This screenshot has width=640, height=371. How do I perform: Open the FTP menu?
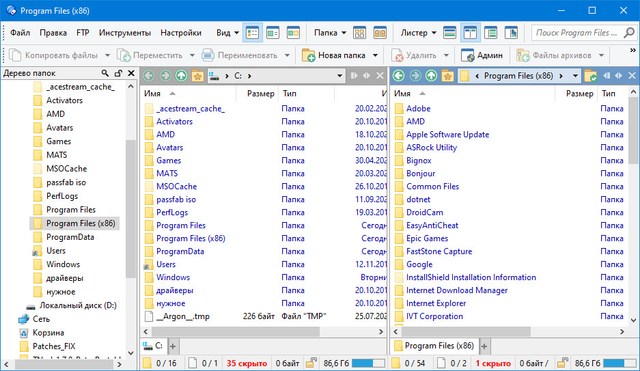pos(83,33)
